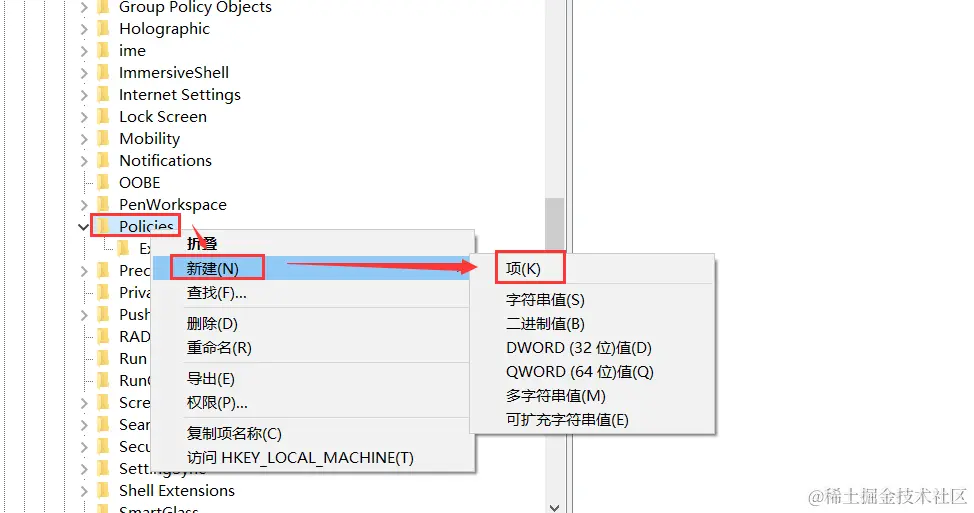Select the Shell Extensions tree item
The width and height of the screenshot is (974, 513).
coord(177,490)
